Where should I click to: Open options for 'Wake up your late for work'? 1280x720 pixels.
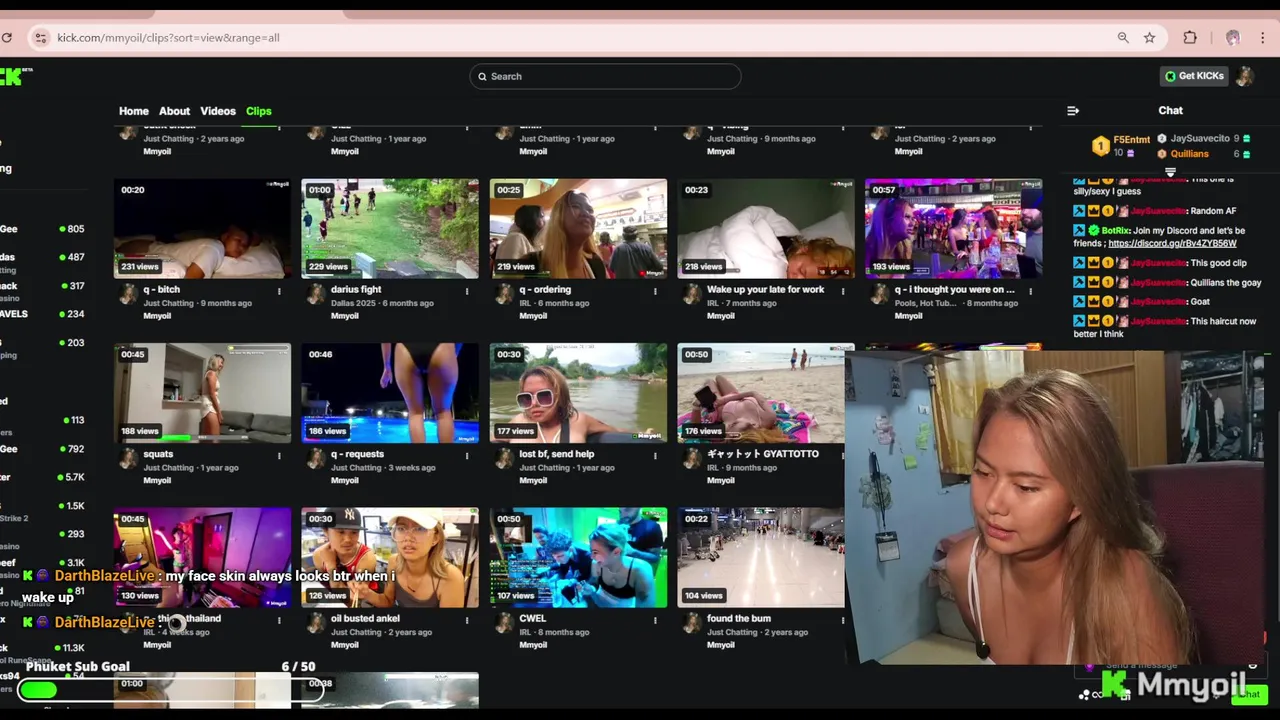843,291
